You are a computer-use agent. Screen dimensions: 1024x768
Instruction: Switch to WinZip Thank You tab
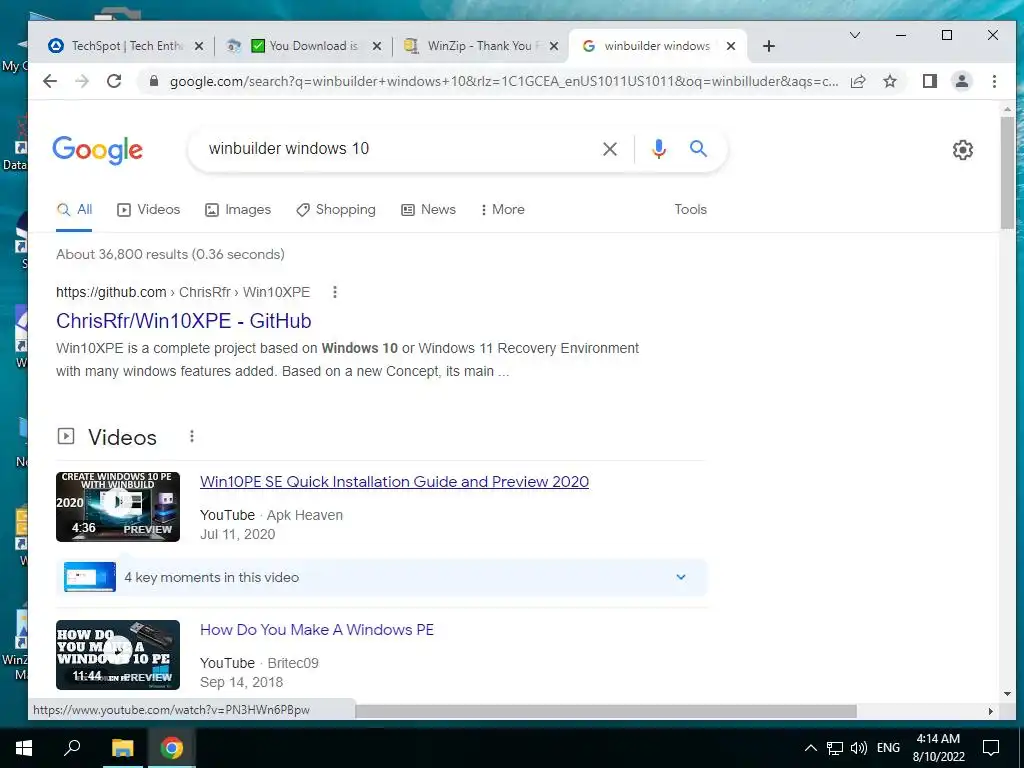(480, 46)
